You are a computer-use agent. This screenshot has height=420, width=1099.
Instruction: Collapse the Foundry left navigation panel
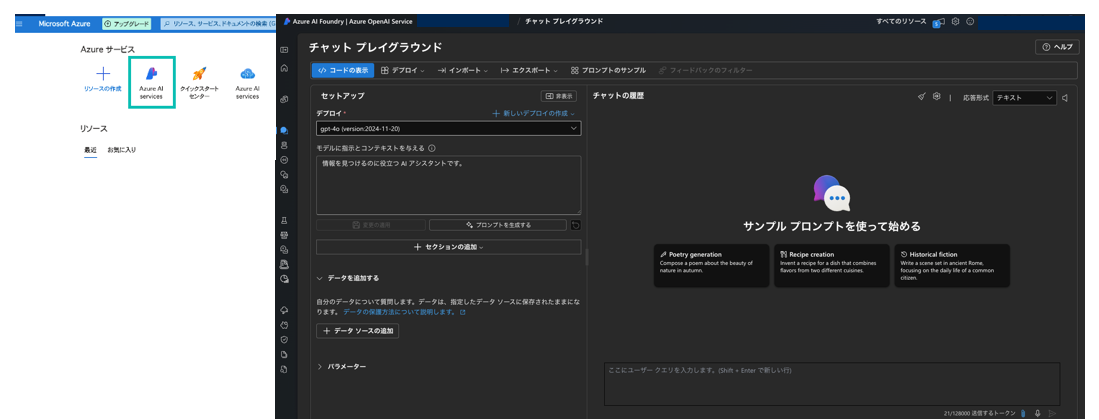[284, 50]
